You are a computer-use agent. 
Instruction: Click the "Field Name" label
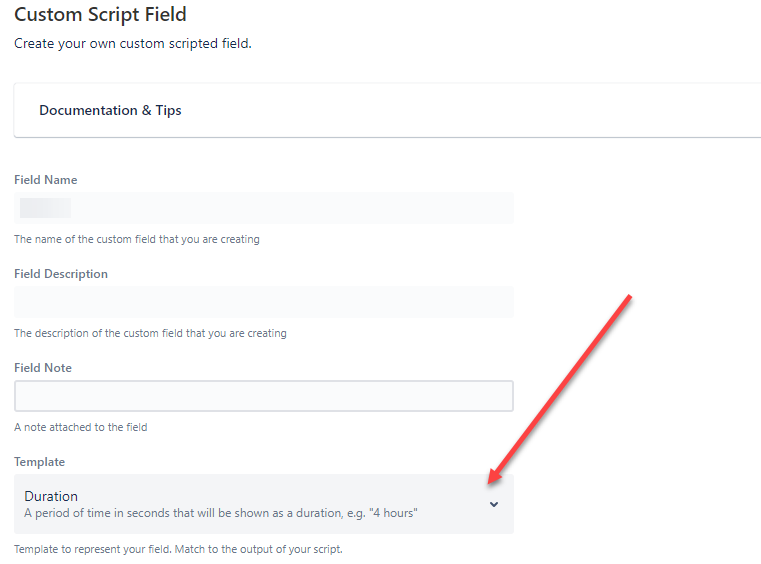coord(46,180)
